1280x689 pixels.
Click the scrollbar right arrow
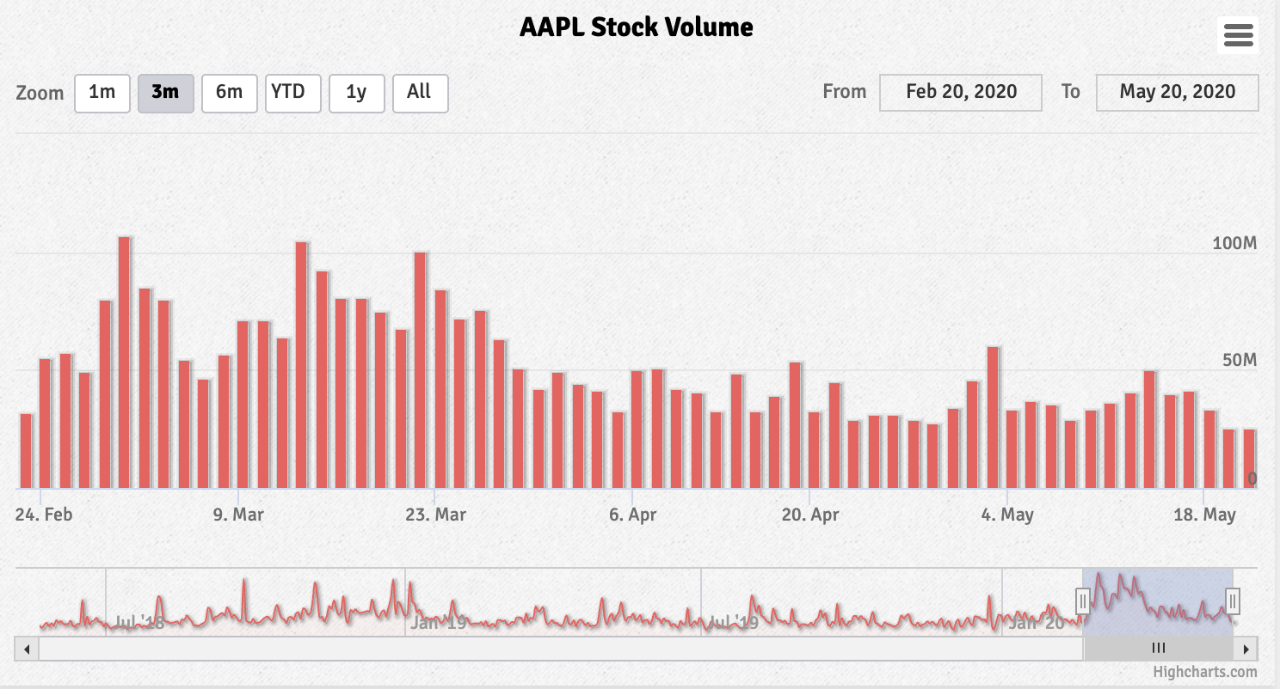(1247, 648)
